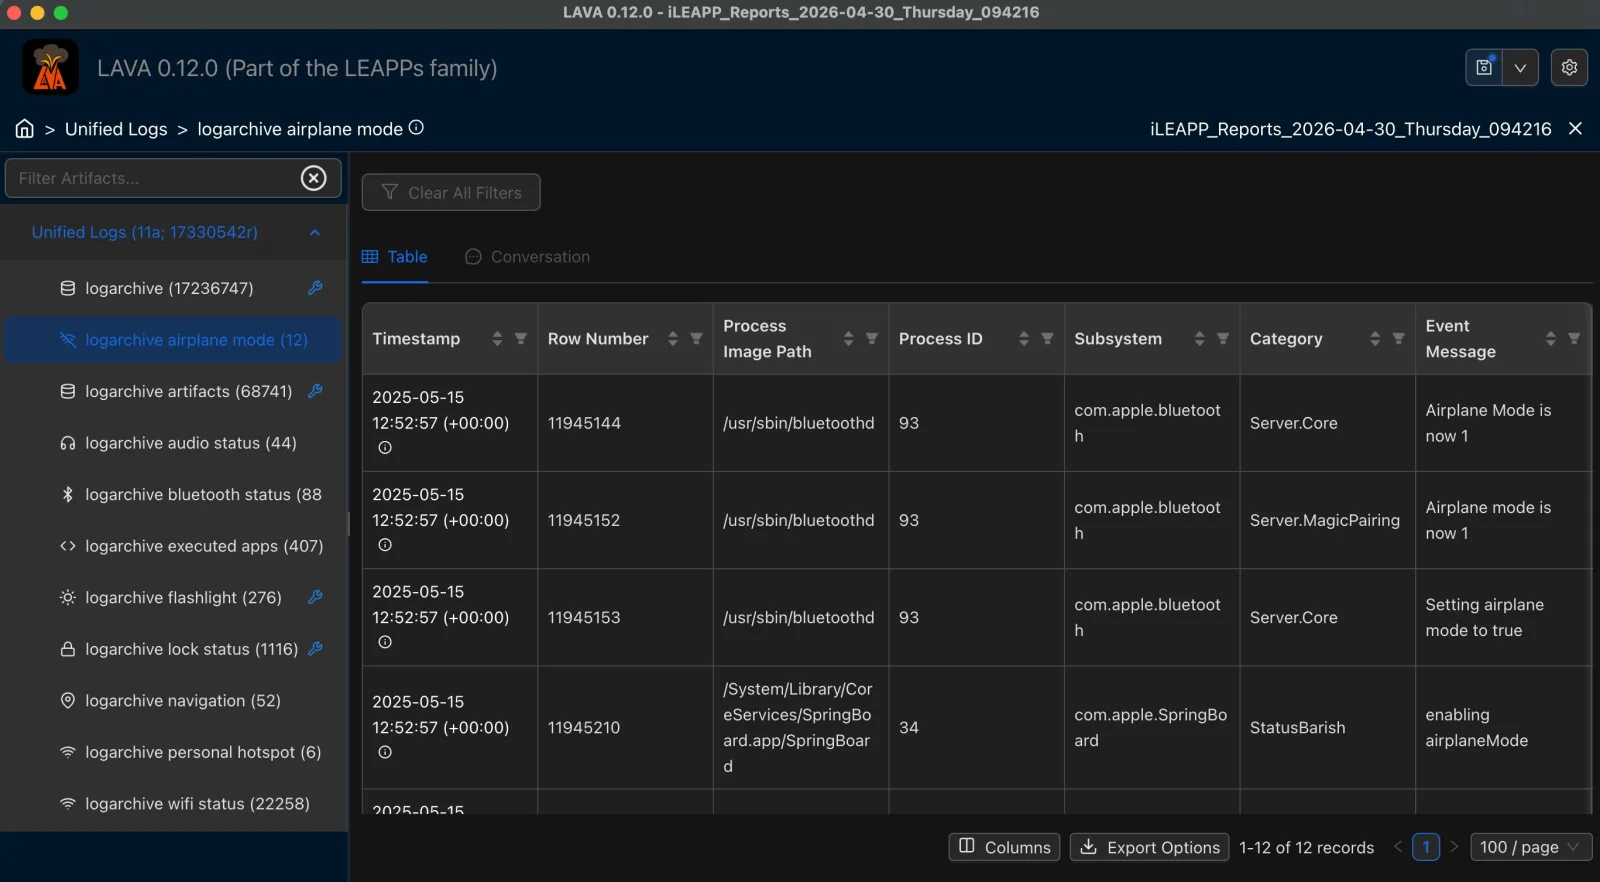
Task: Open filter for Row Number column
Action: tap(697, 339)
